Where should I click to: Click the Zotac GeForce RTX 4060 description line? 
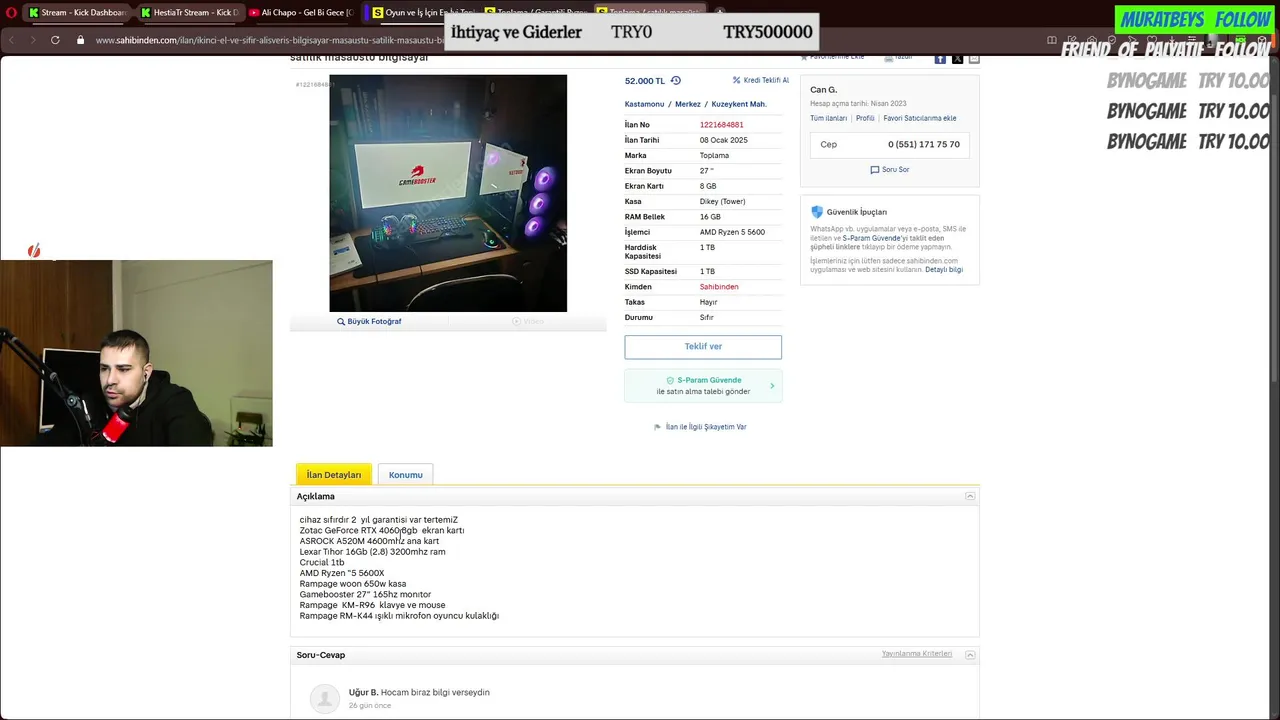tap(382, 531)
